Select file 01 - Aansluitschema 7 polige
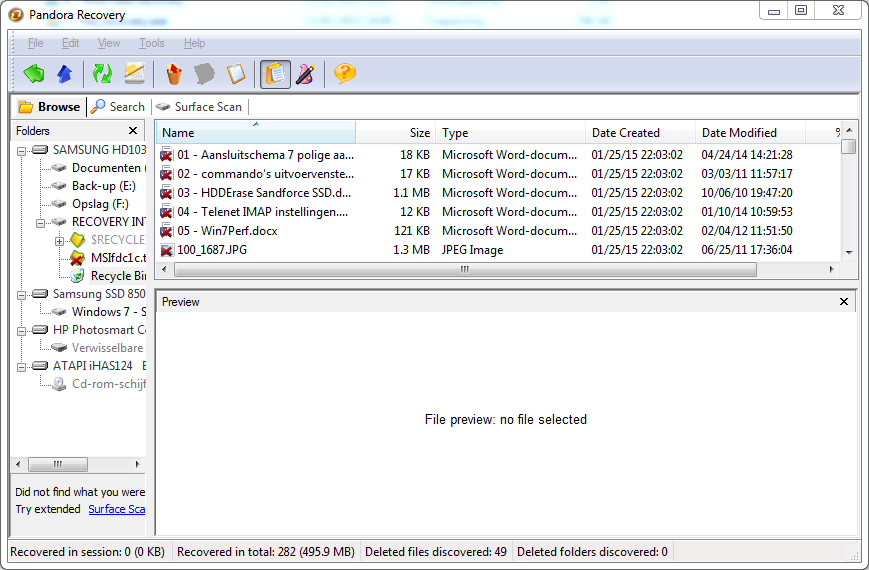 [x=265, y=155]
